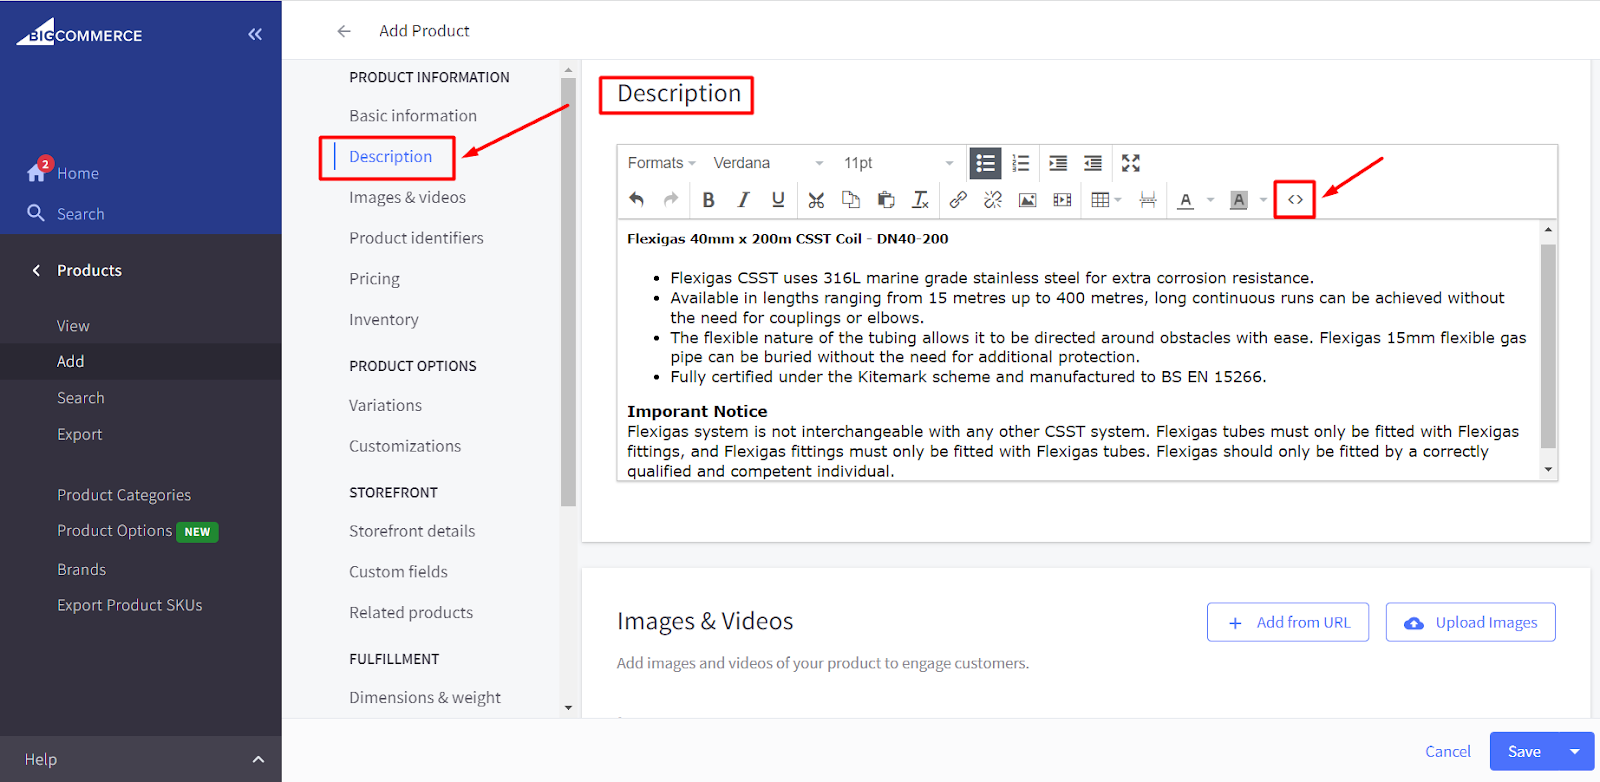1600x782 pixels.
Task: Open Product Options marked NEW
Action: tap(137, 531)
